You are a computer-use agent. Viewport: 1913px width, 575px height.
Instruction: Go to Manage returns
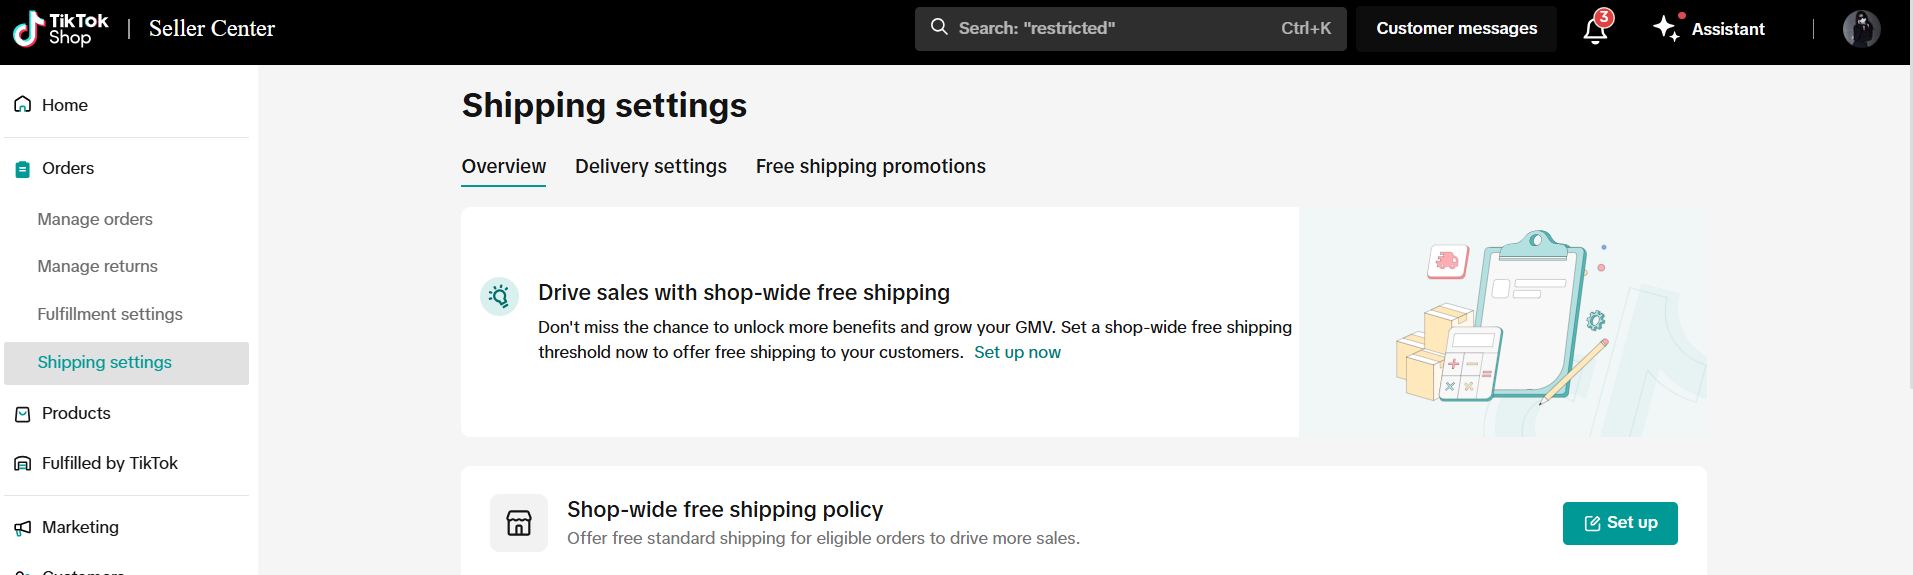(98, 267)
